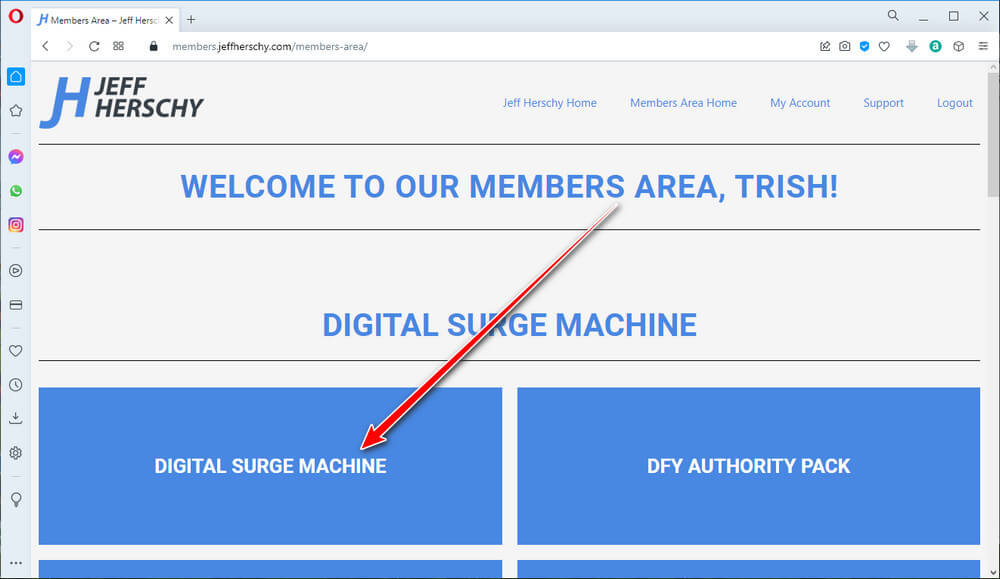Open the Player icon in the sidebar

16,270
